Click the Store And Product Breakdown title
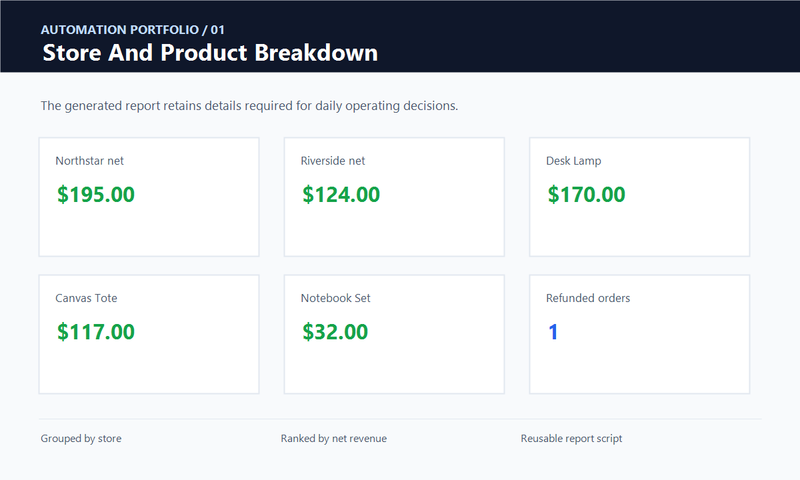800x480 pixels. (210, 53)
